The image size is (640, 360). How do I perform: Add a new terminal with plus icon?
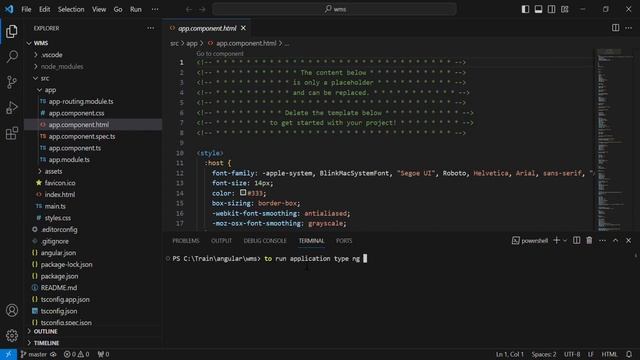pos(556,240)
